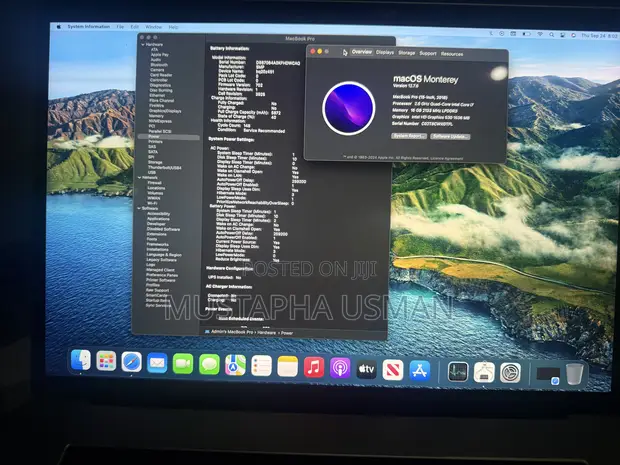The height and width of the screenshot is (465, 620).
Task: Select Memory in the sidebar
Action: click(x=156, y=116)
